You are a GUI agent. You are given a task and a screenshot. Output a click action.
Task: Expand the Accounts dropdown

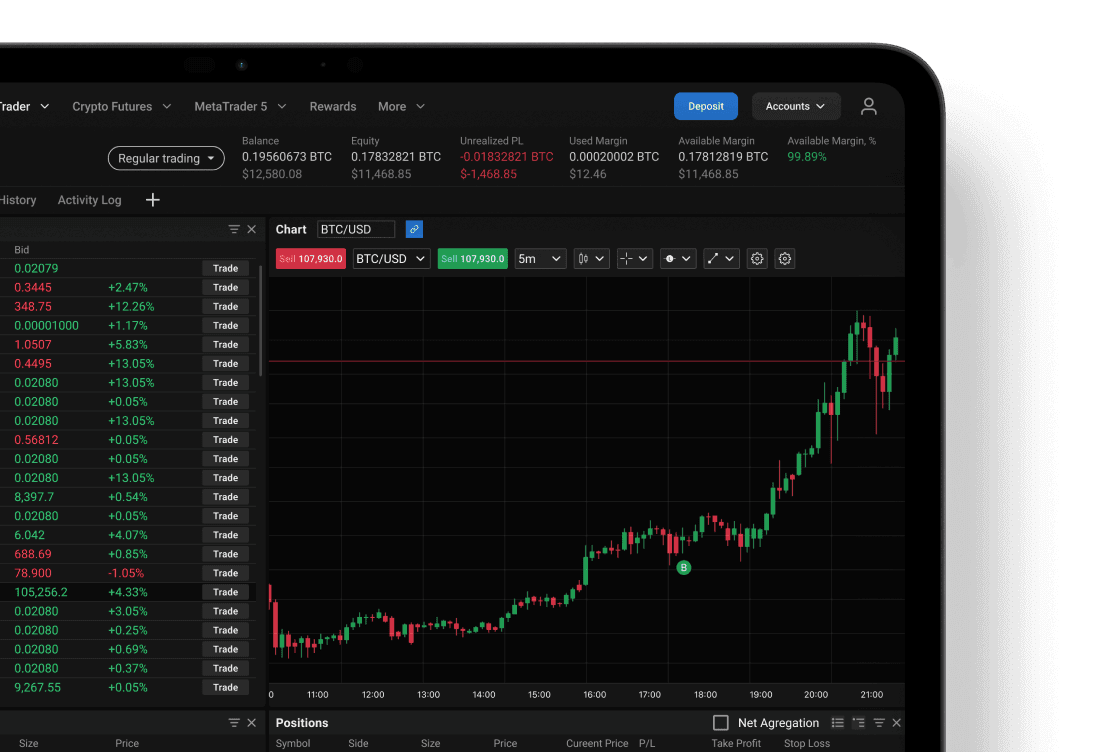tap(795, 106)
